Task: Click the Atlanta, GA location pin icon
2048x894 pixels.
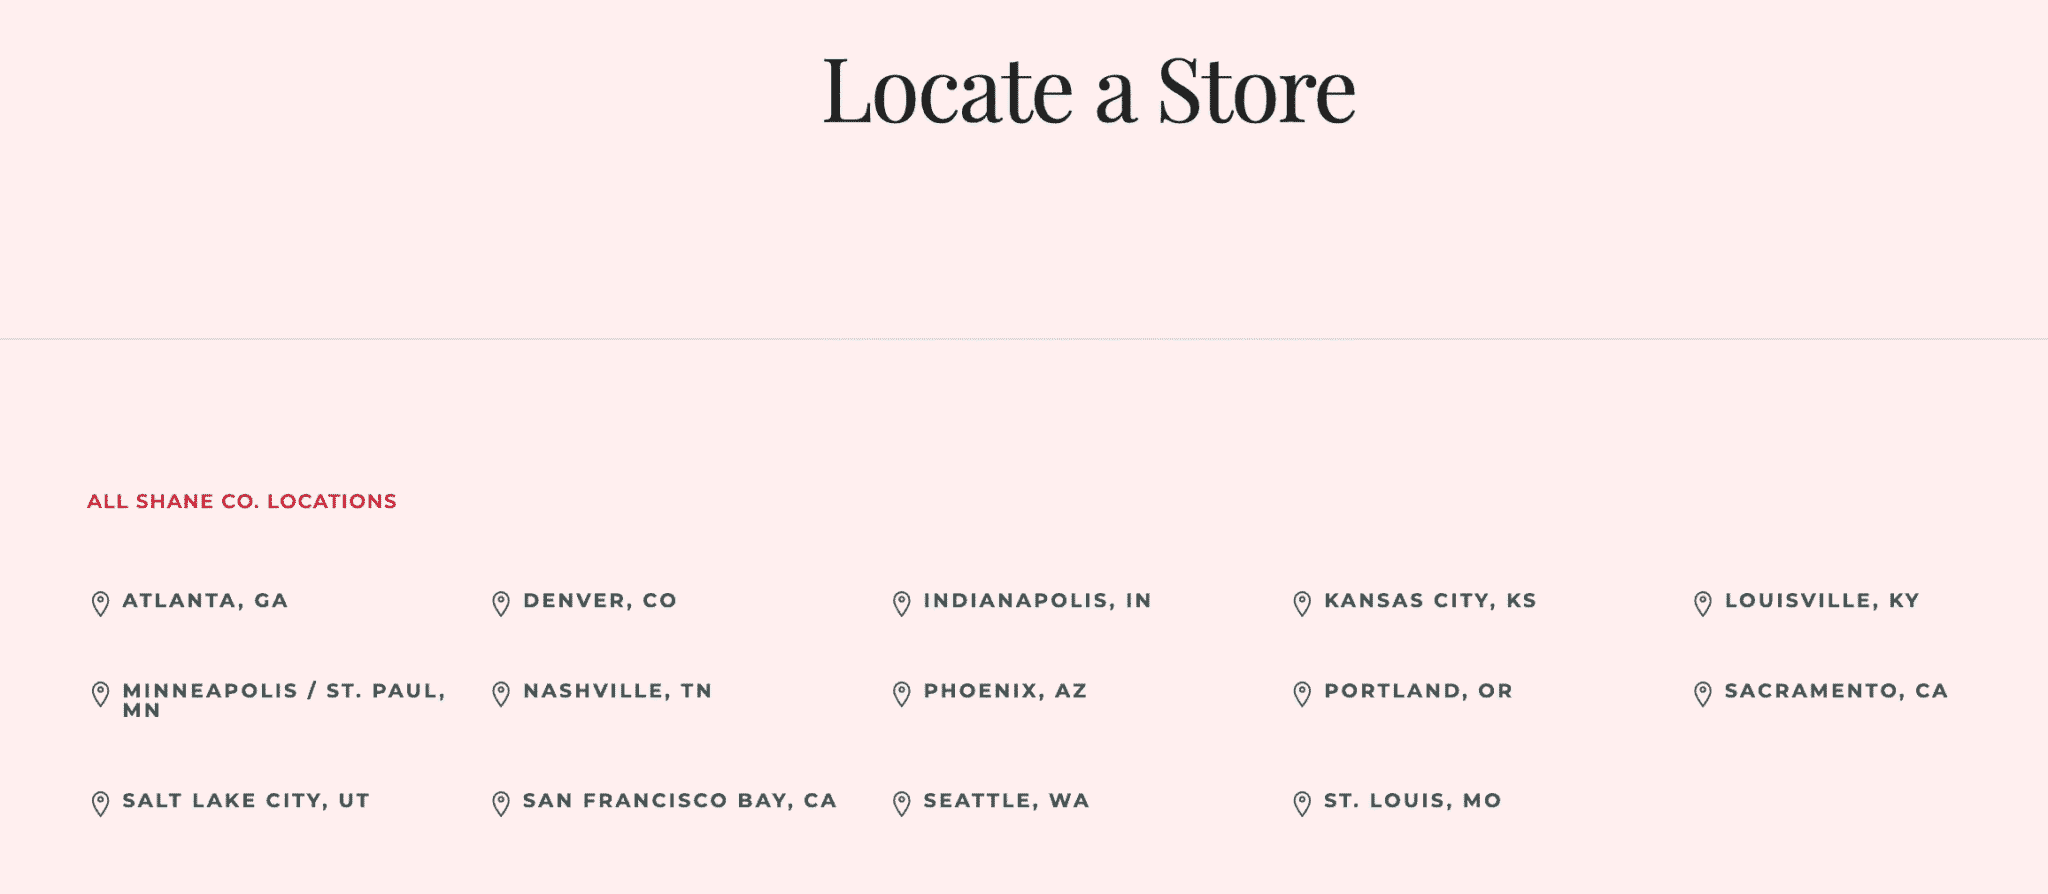Action: pos(100,601)
